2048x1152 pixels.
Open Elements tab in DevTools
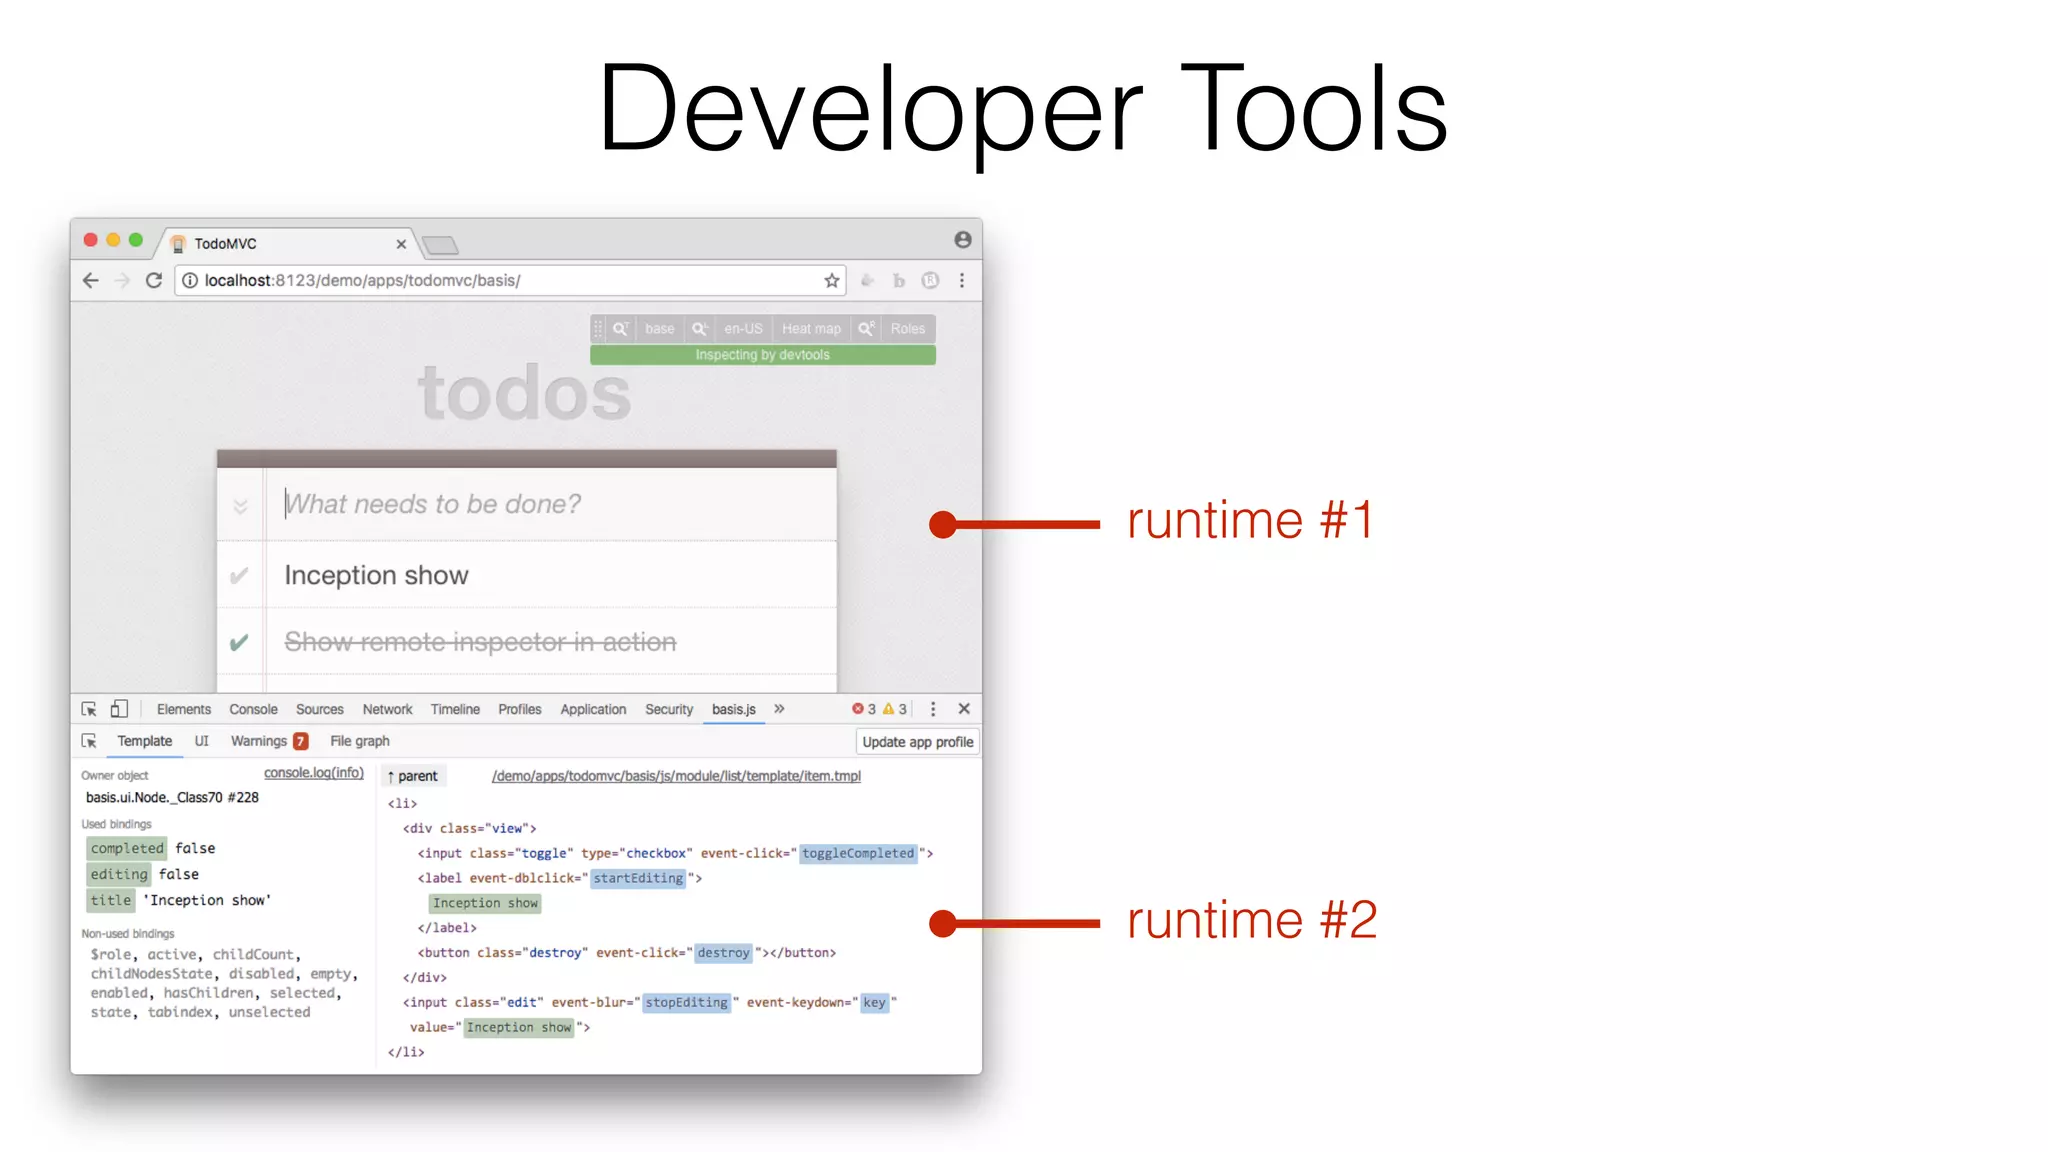tap(184, 709)
